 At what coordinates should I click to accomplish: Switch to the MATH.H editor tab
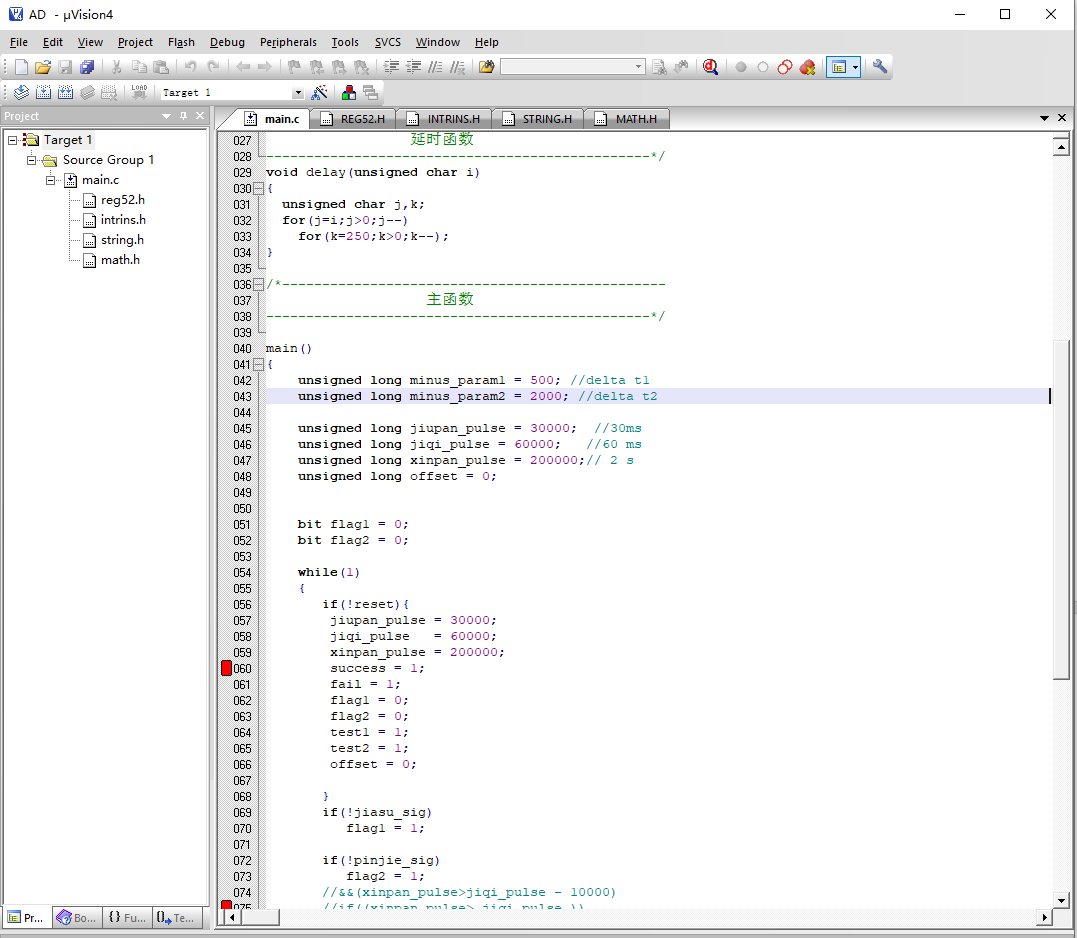pyautogui.click(x=626, y=119)
